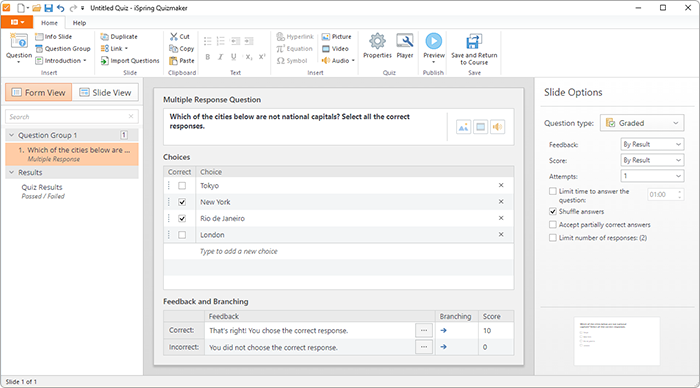Viewport: 700px width, 388px height.
Task: Open the Score dropdown
Action: [x=652, y=160]
